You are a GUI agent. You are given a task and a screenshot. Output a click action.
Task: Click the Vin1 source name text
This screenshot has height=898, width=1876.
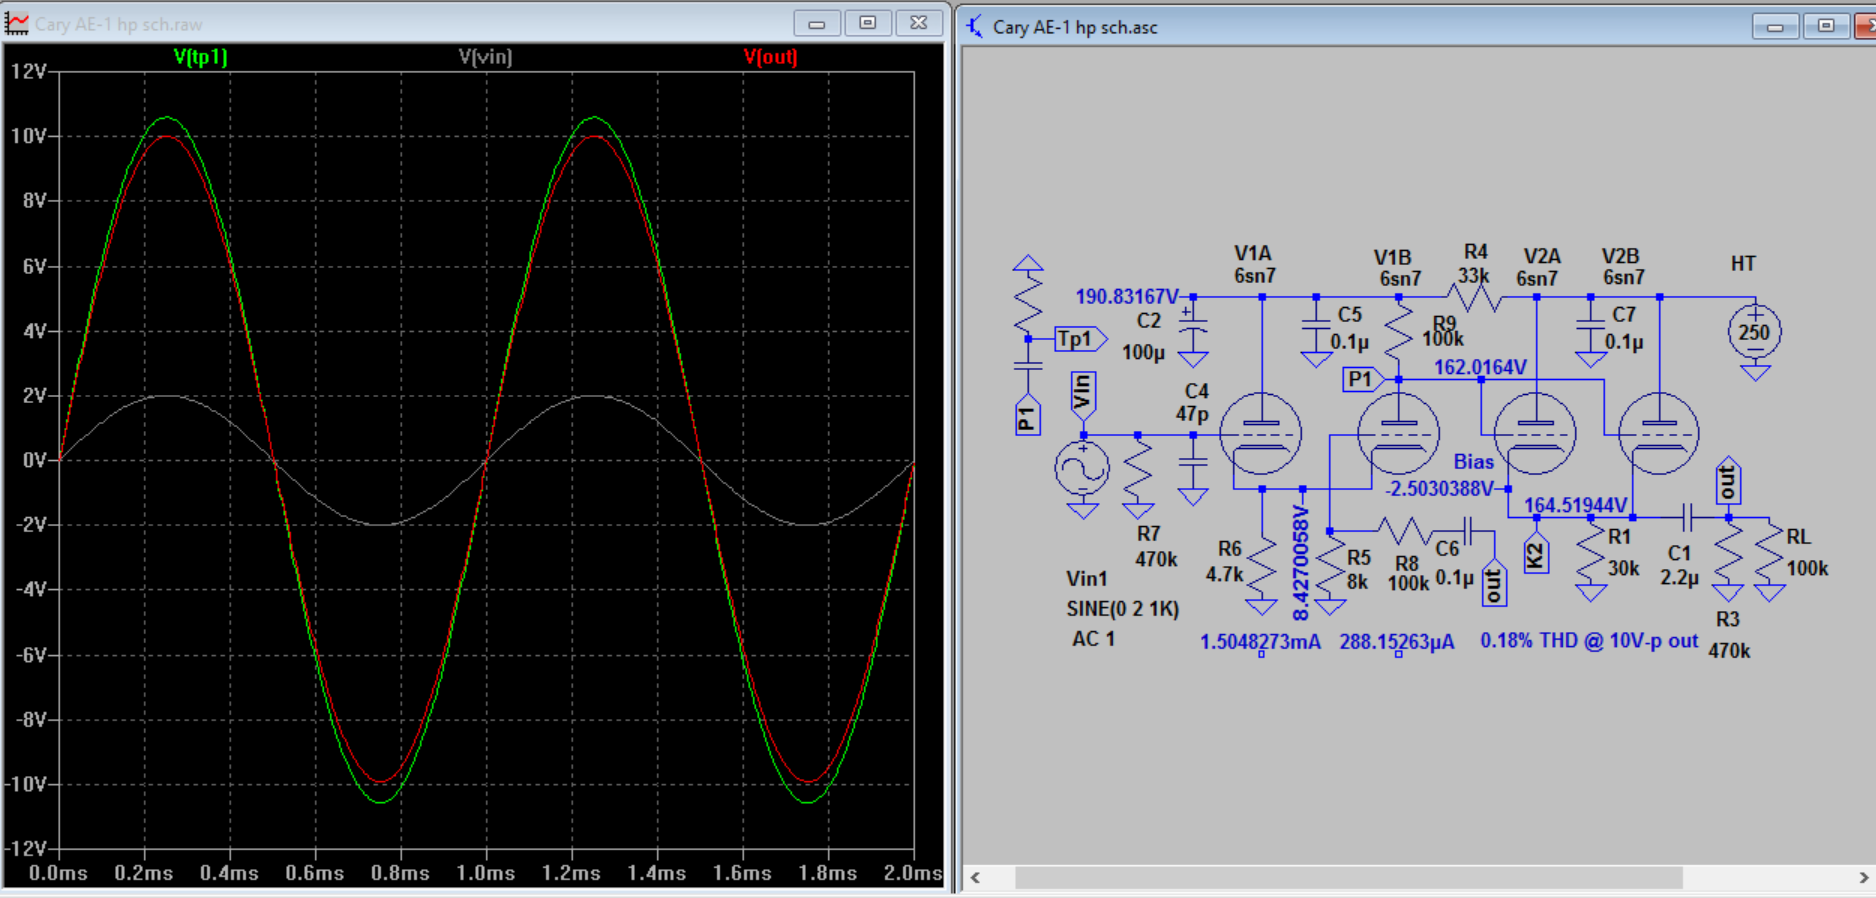click(1086, 578)
